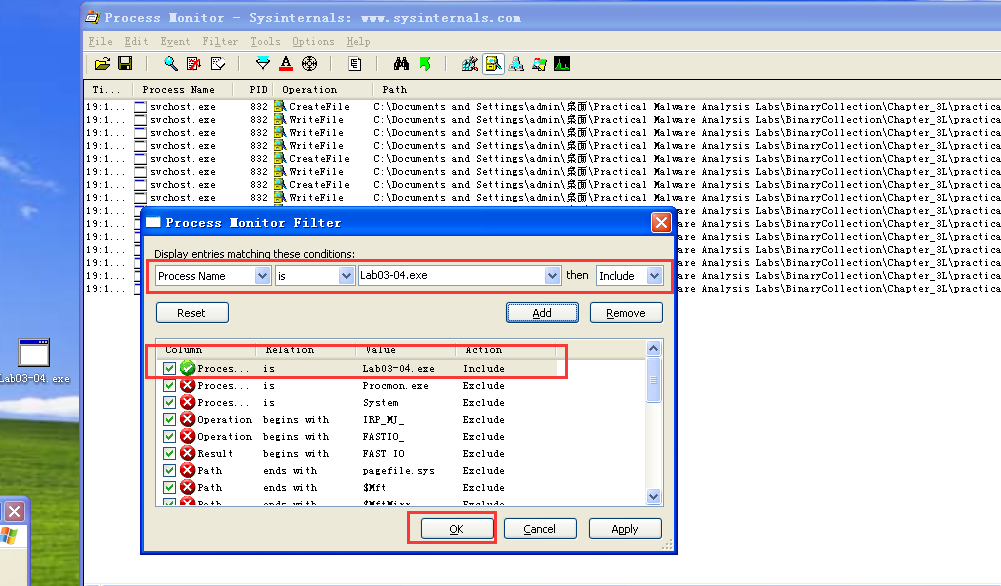1001x586 pixels.
Task: Uncheck the IRP_MJ_ Exclude filter checkbox
Action: (x=169, y=419)
